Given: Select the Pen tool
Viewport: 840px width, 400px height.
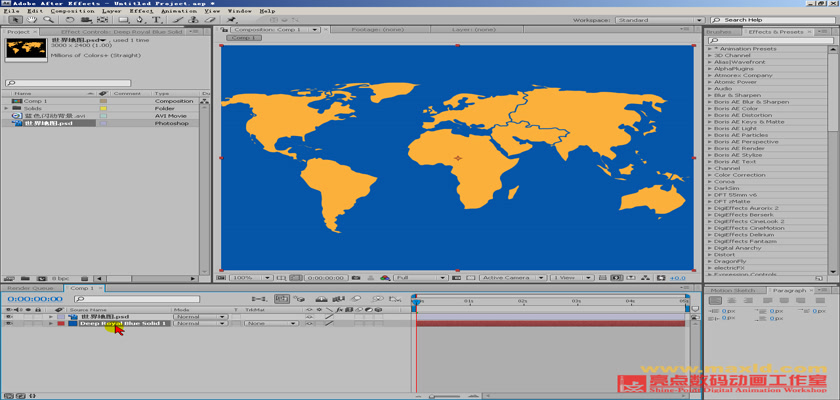Looking at the screenshot, I should click(x=140, y=19).
